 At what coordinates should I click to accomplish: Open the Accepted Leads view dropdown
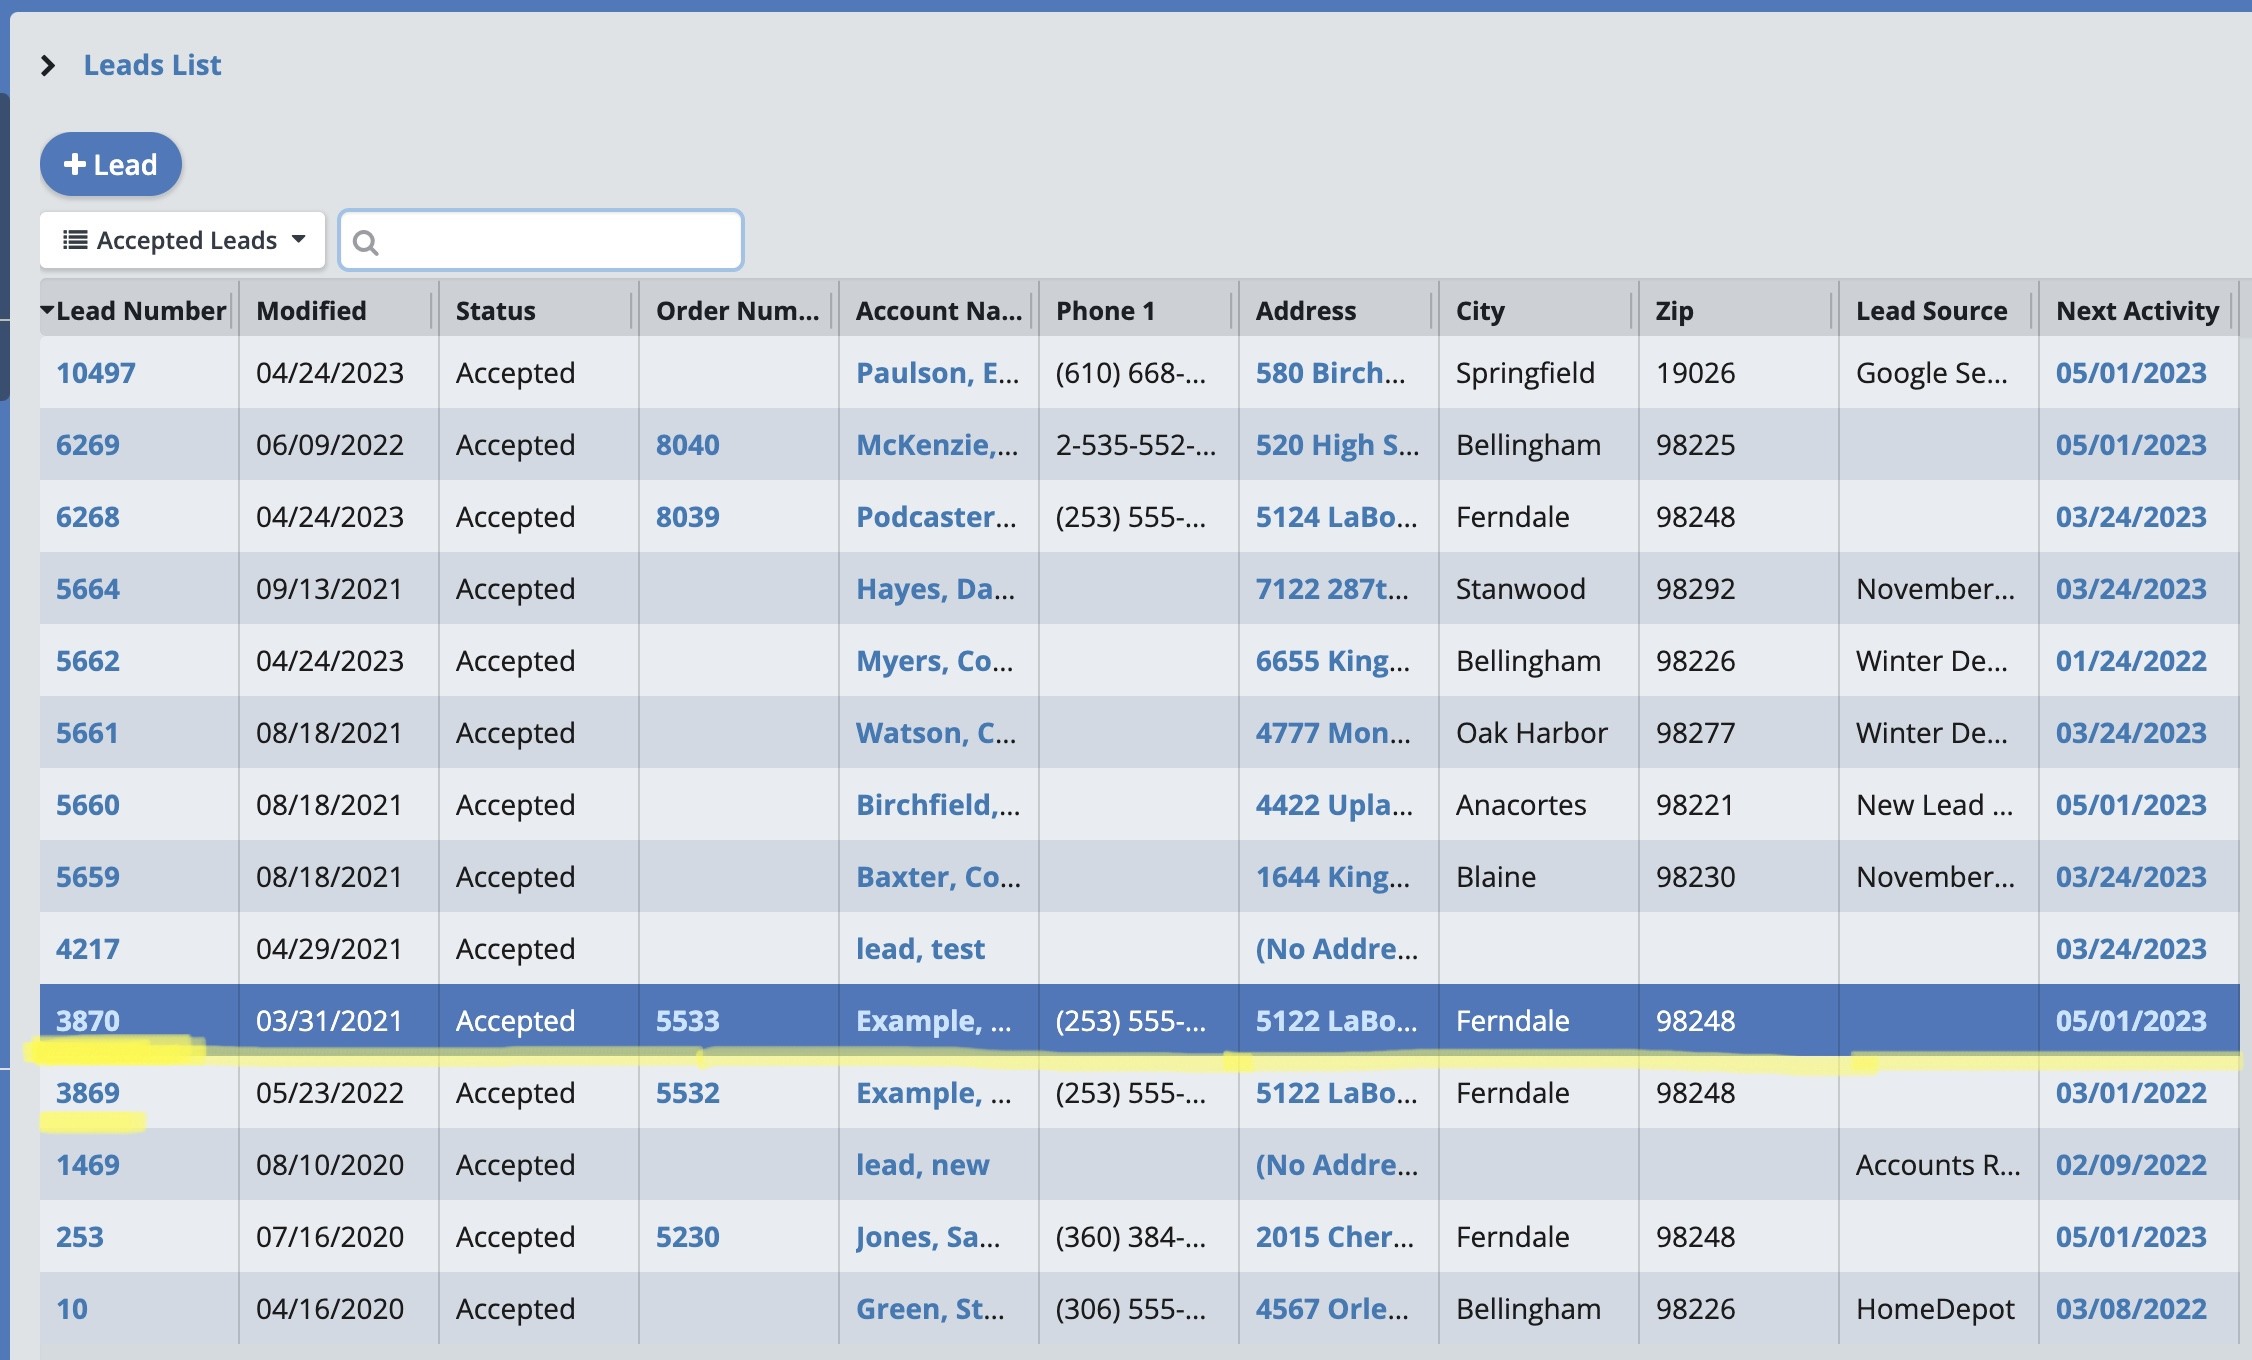tap(183, 240)
